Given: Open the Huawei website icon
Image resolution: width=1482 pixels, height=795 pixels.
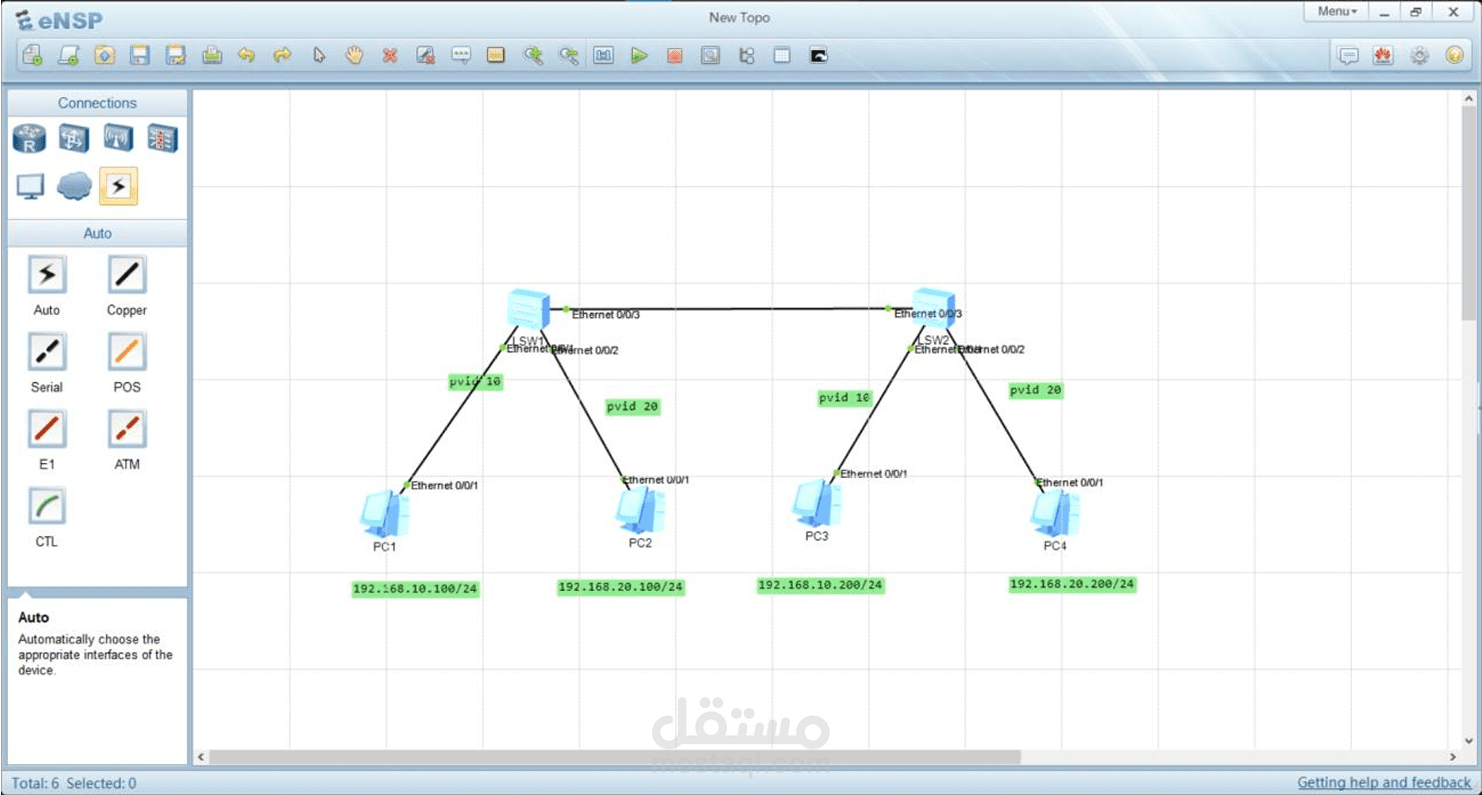Looking at the screenshot, I should (x=1383, y=56).
